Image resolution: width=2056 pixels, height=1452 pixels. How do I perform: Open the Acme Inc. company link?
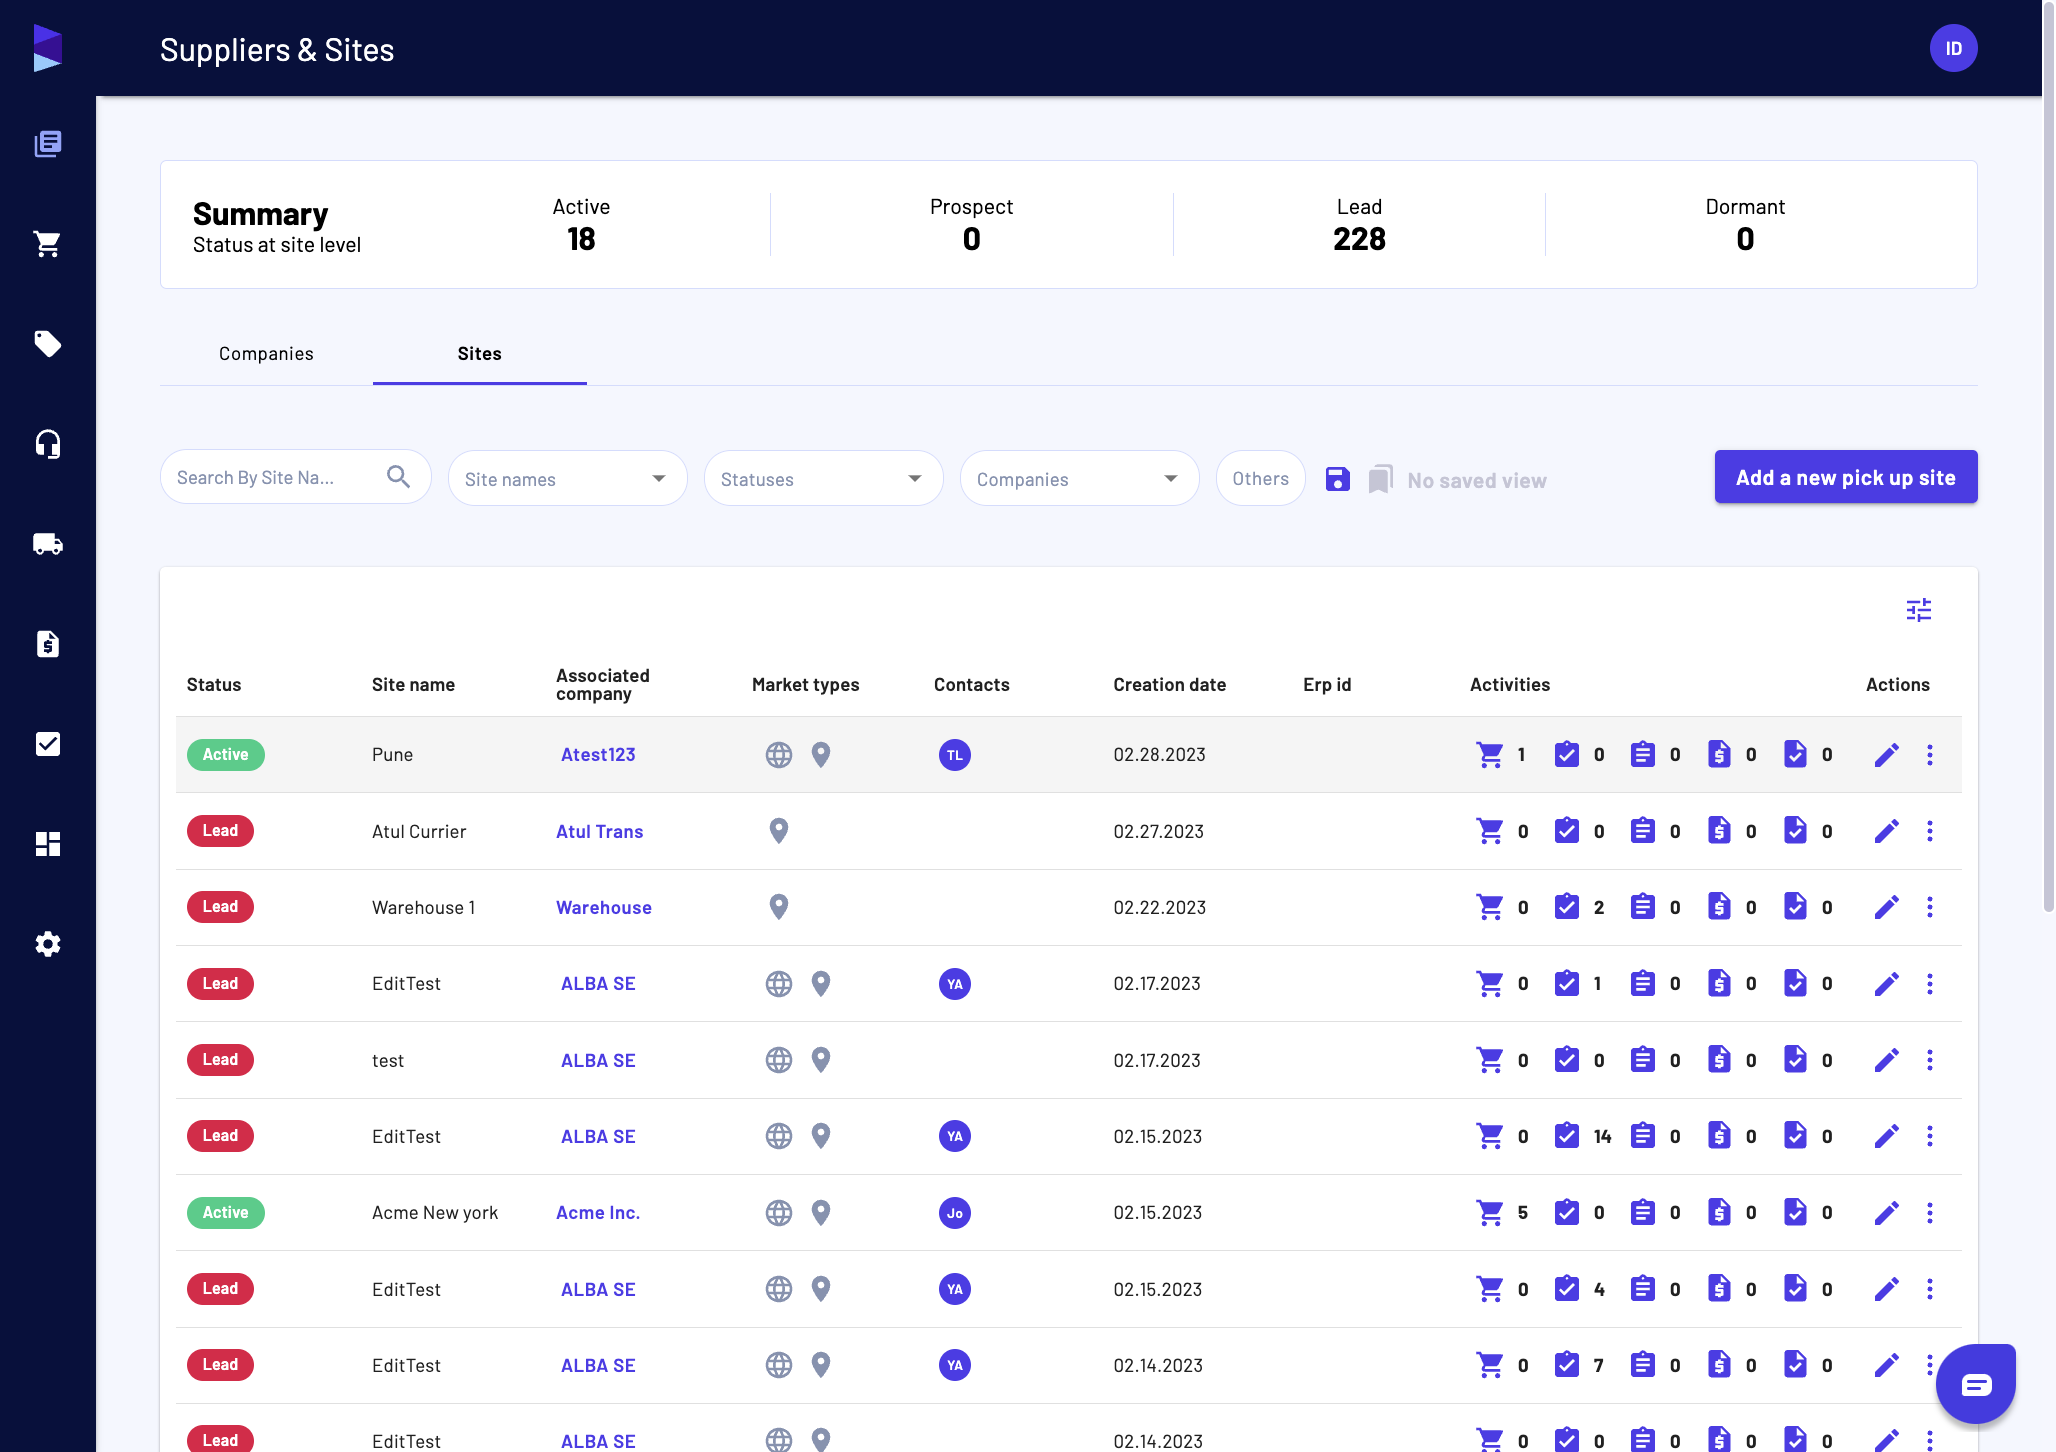pyautogui.click(x=597, y=1213)
